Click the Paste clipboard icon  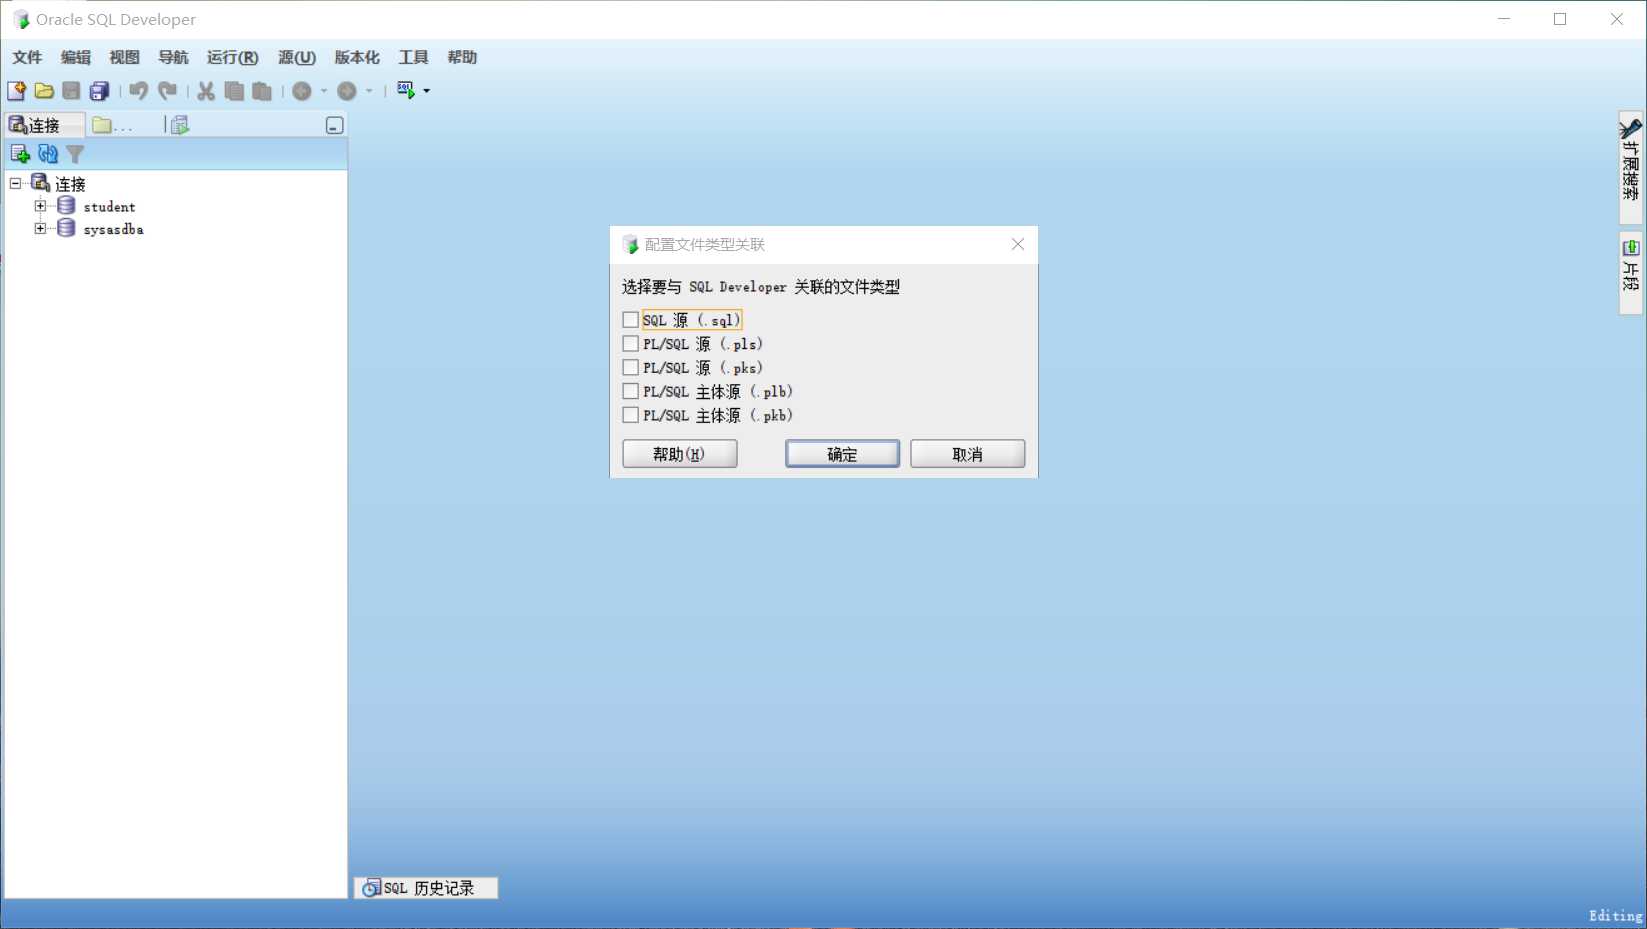click(262, 91)
